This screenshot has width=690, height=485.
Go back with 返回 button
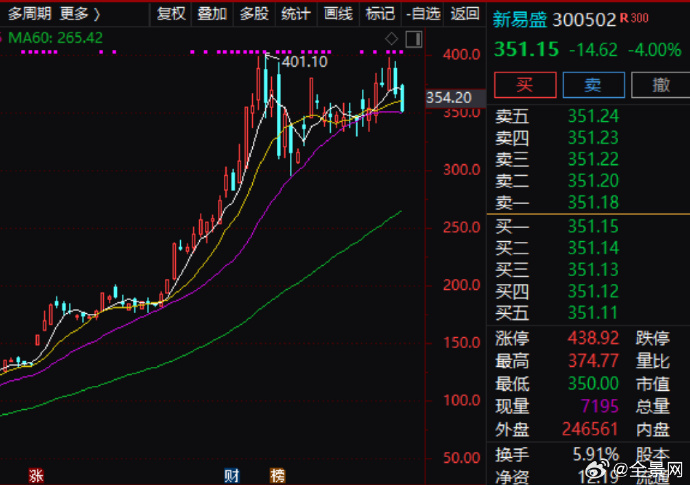[x=465, y=14]
